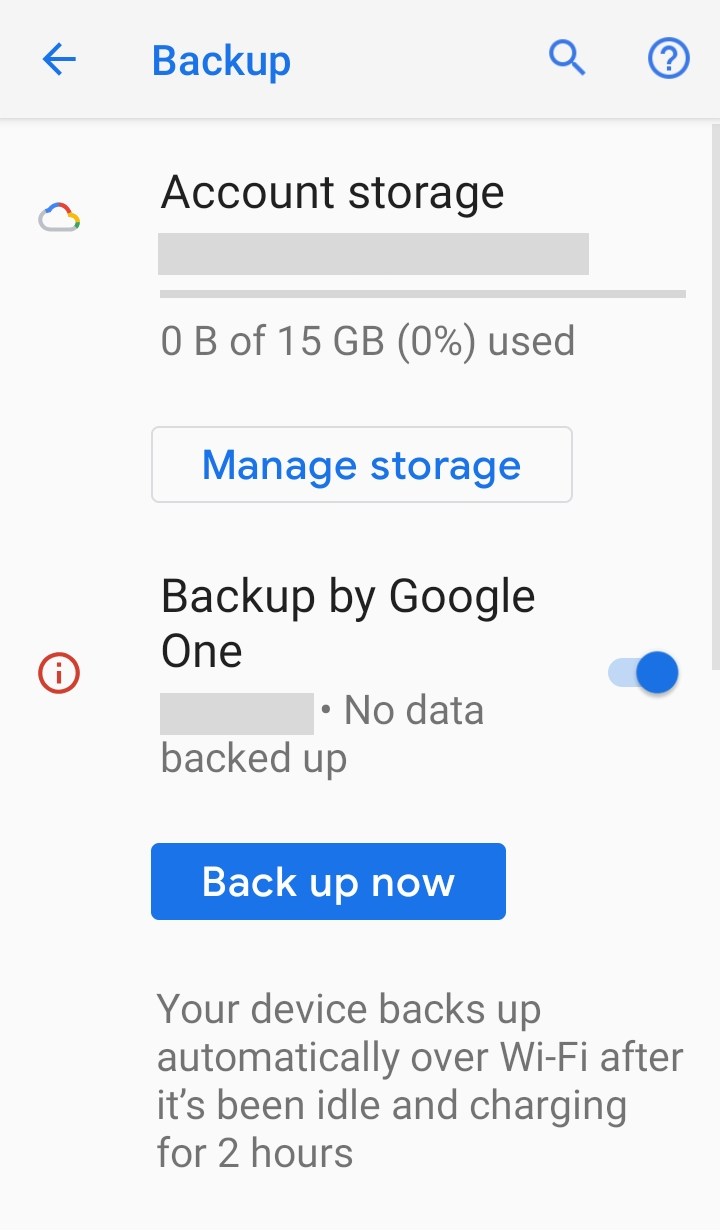The width and height of the screenshot is (720, 1230).
Task: Click the automatic backup description paragraph
Action: point(420,1080)
